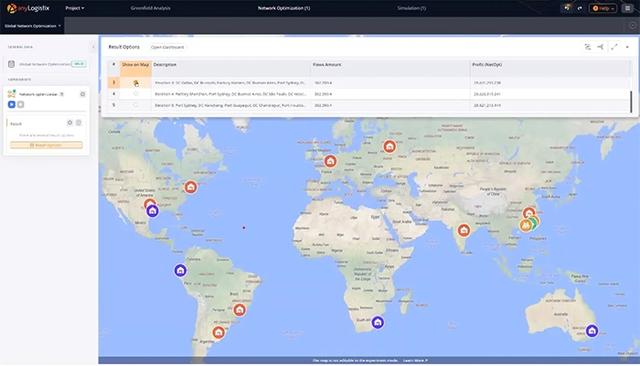
Task: Open the Result gear settings icon
Action: pos(70,123)
